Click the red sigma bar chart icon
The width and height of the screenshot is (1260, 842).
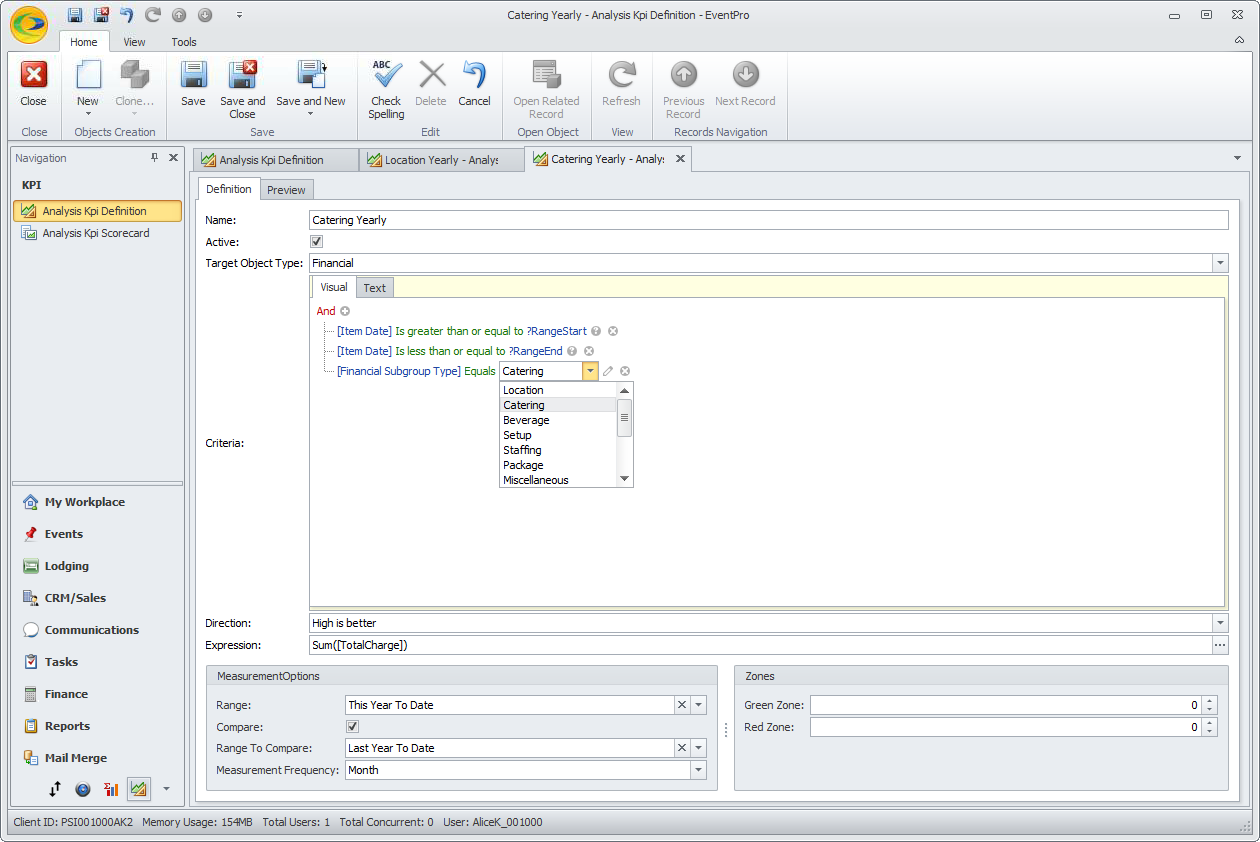(111, 789)
